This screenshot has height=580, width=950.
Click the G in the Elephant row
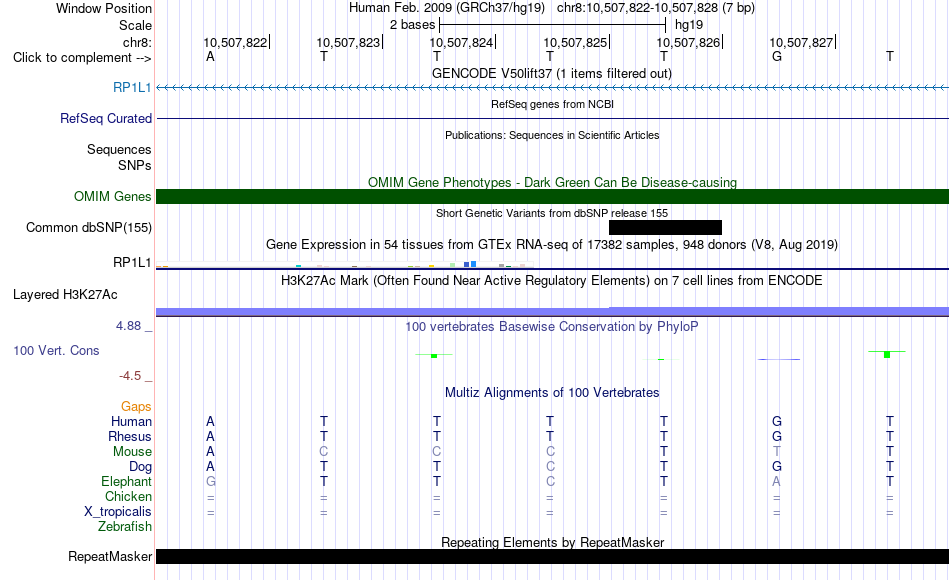coord(210,482)
